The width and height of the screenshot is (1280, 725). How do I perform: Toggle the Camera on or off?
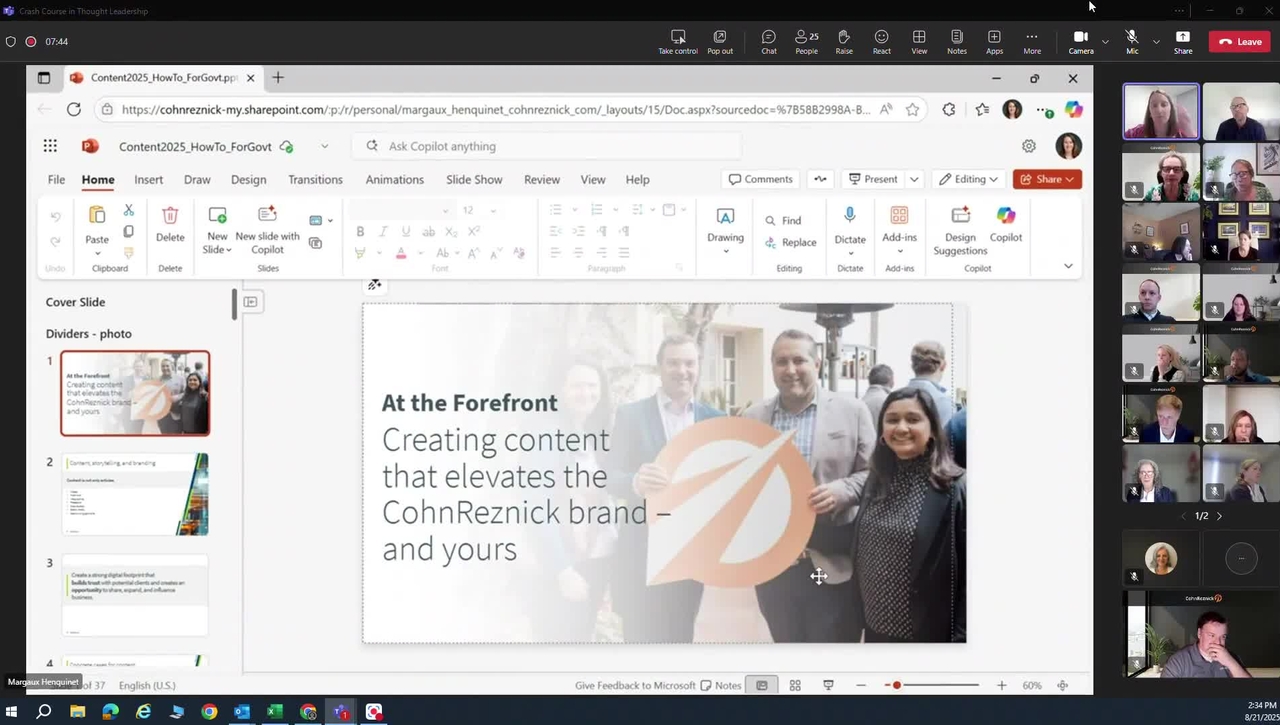pos(1081,41)
